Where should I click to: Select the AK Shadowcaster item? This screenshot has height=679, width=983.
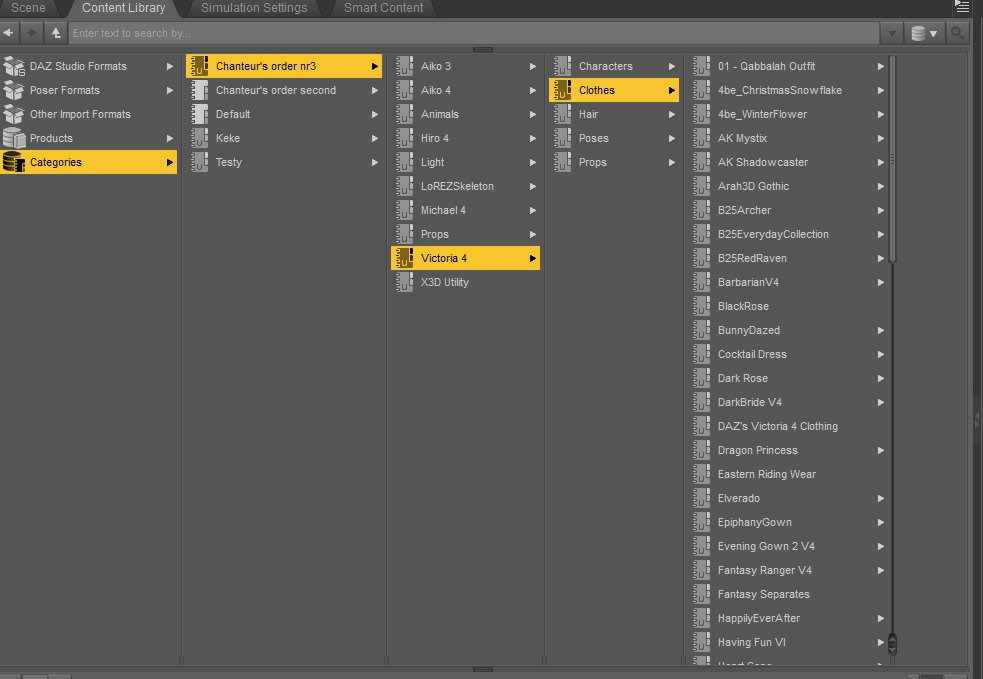click(788, 162)
